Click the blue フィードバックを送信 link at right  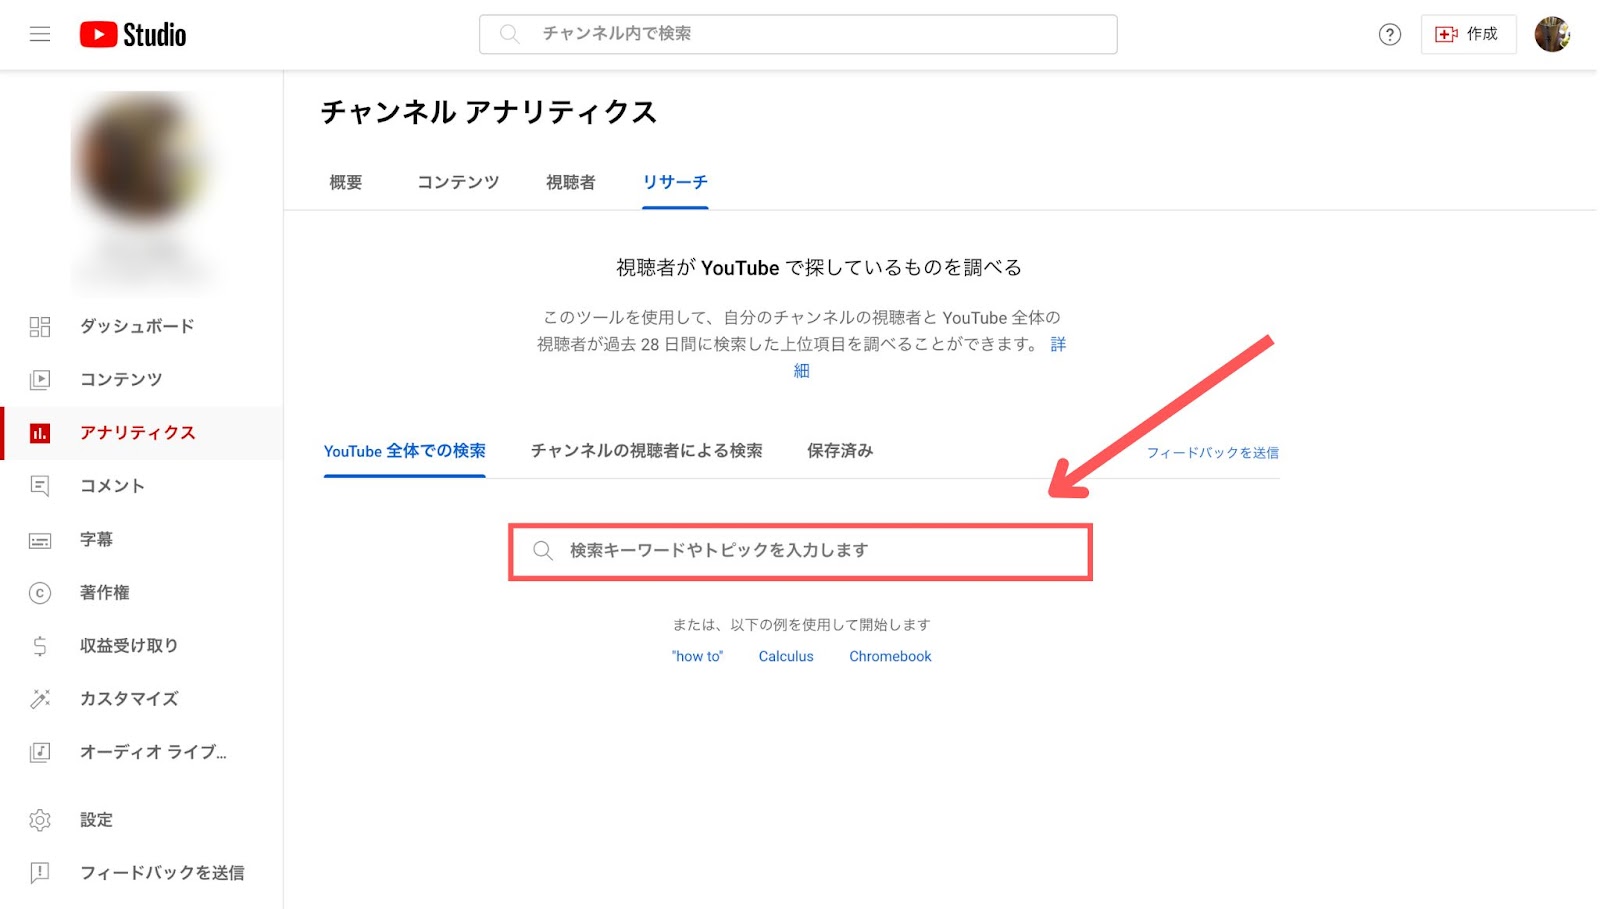tap(1212, 453)
